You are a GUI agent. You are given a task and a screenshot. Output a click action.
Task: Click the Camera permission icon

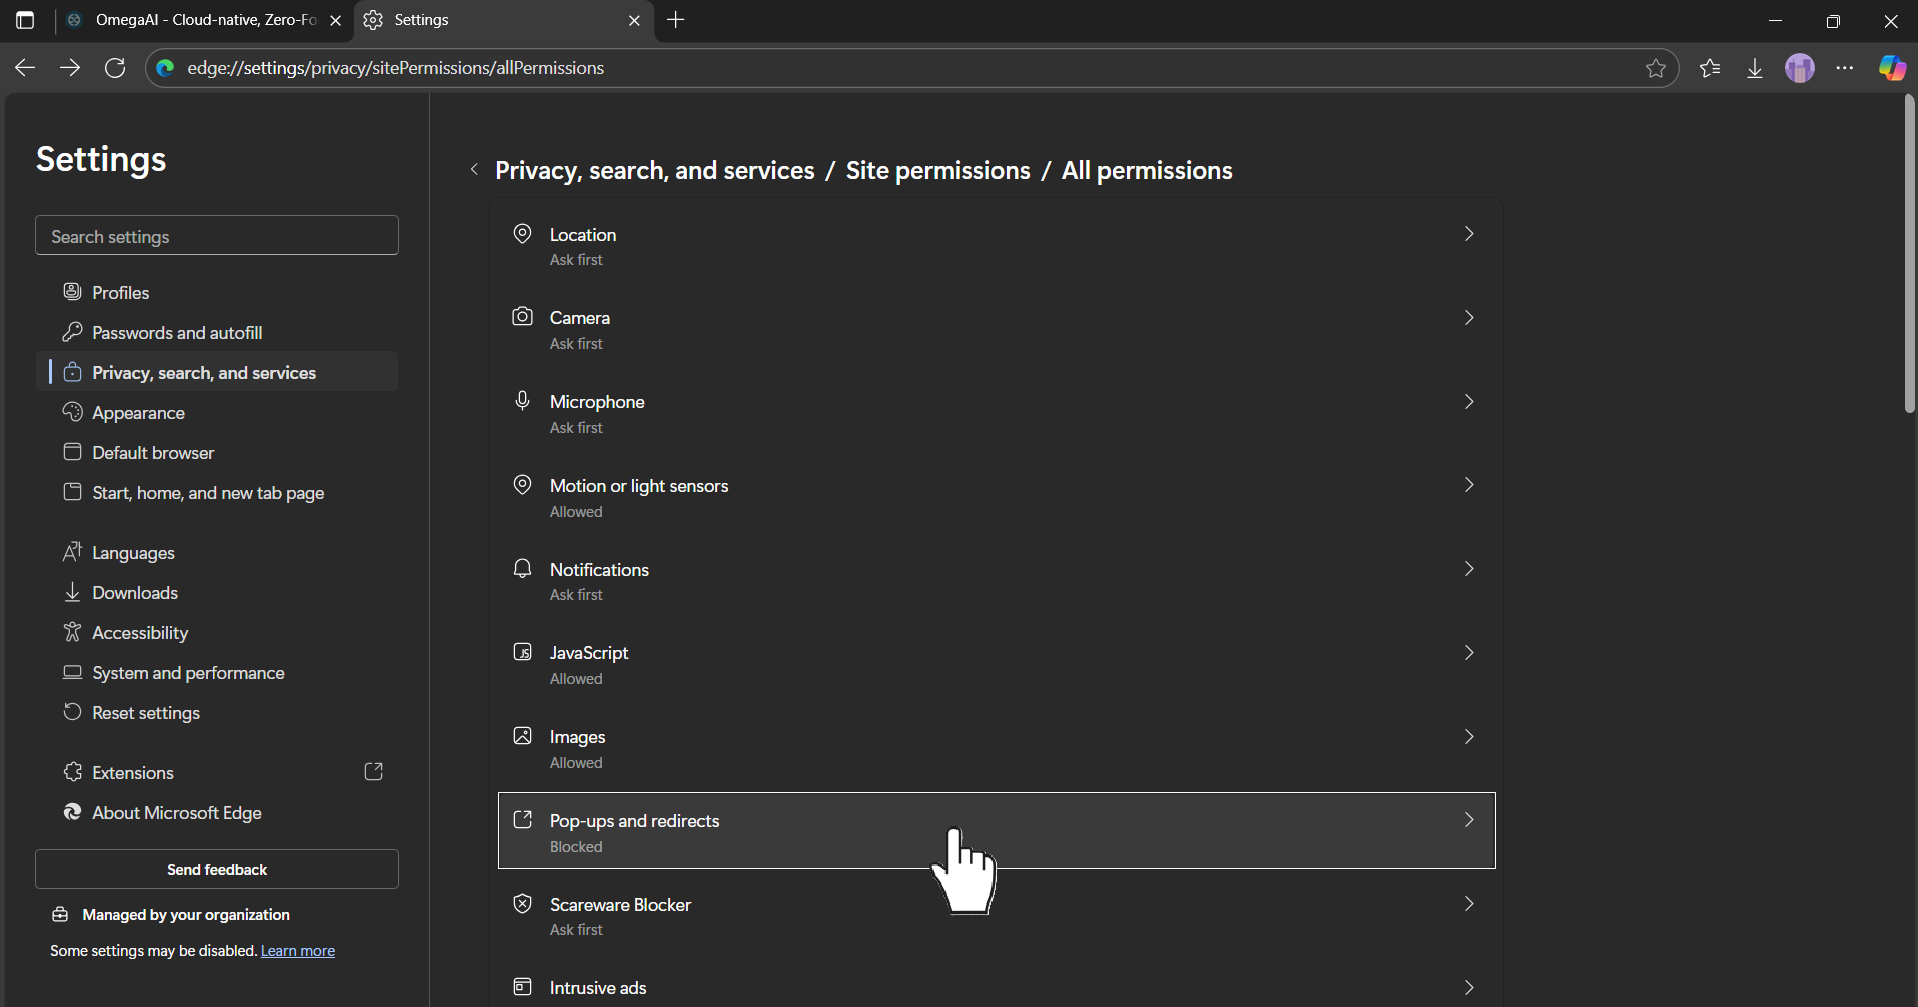[x=523, y=316]
